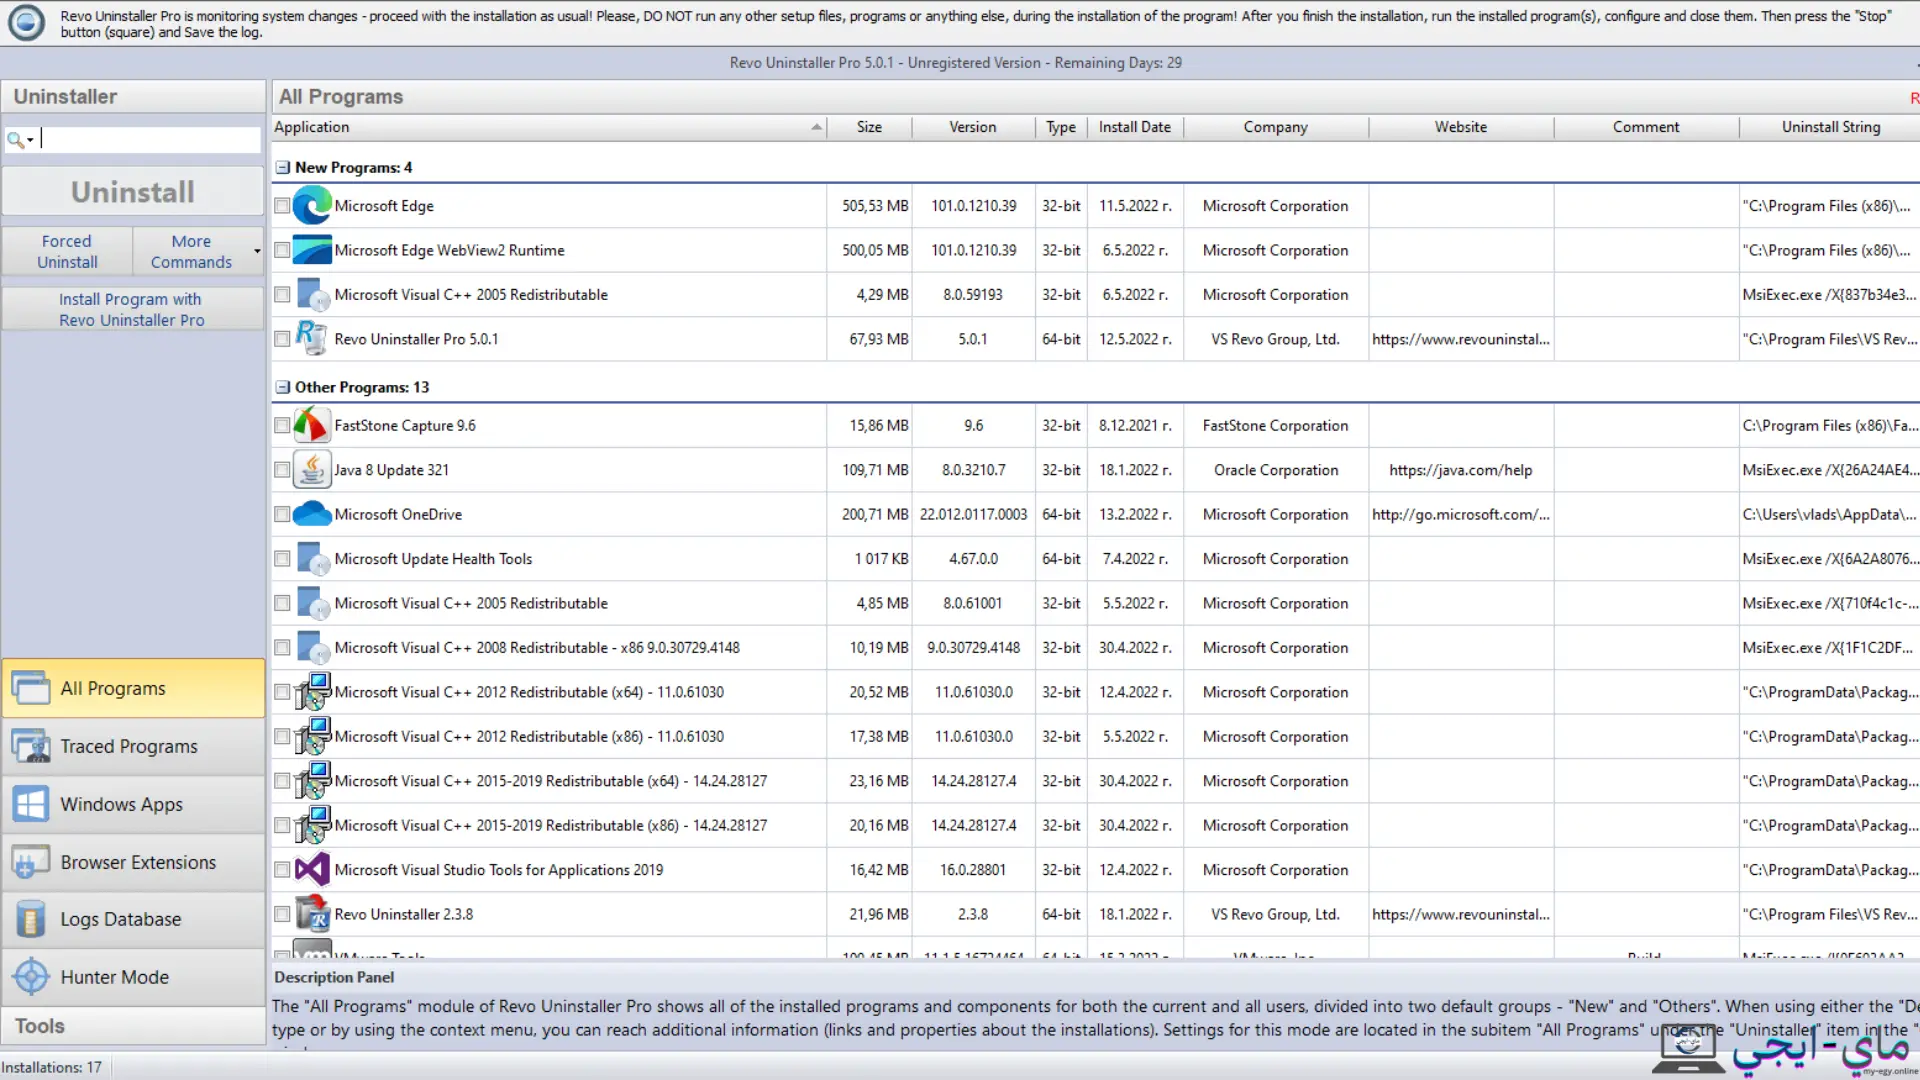Click the Hunter Mode crosshair icon

(31, 977)
